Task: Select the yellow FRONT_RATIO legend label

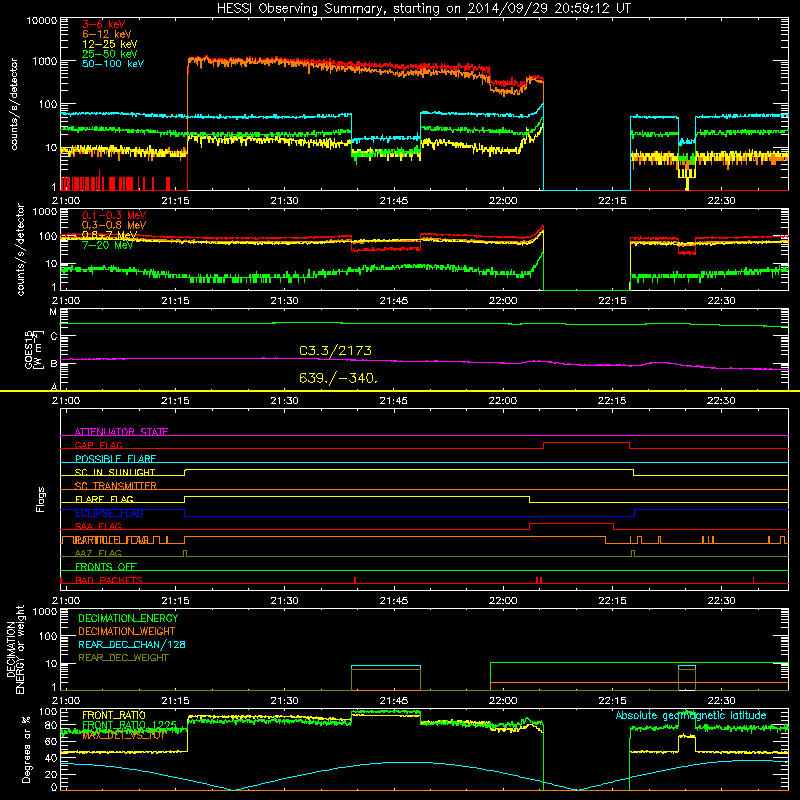Action: (114, 715)
